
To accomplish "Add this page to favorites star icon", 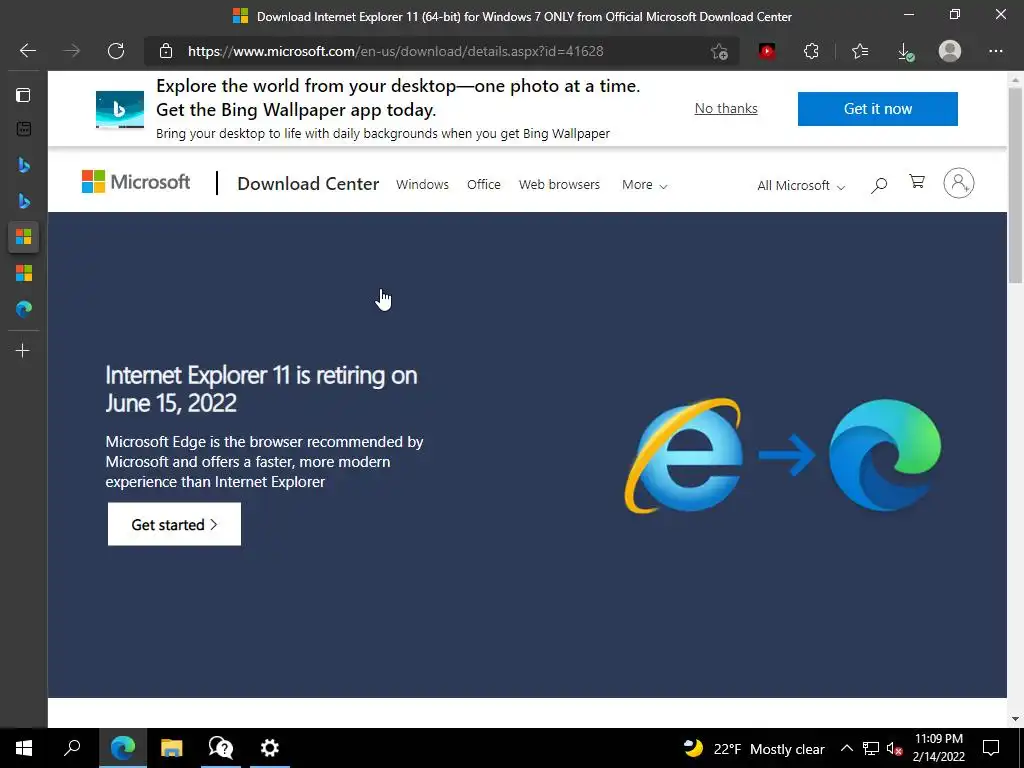I will click(x=719, y=51).
